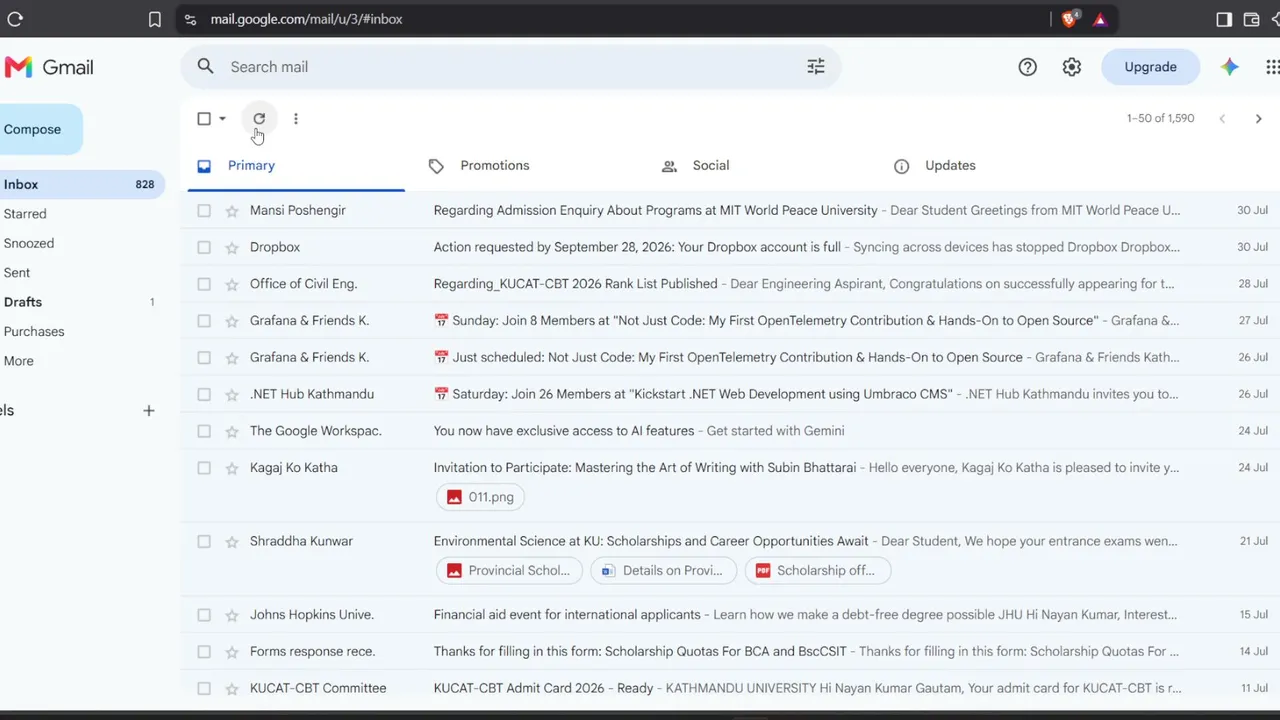Tick The Google Workspace email checkbox
The height and width of the screenshot is (720, 1280).
tap(204, 431)
